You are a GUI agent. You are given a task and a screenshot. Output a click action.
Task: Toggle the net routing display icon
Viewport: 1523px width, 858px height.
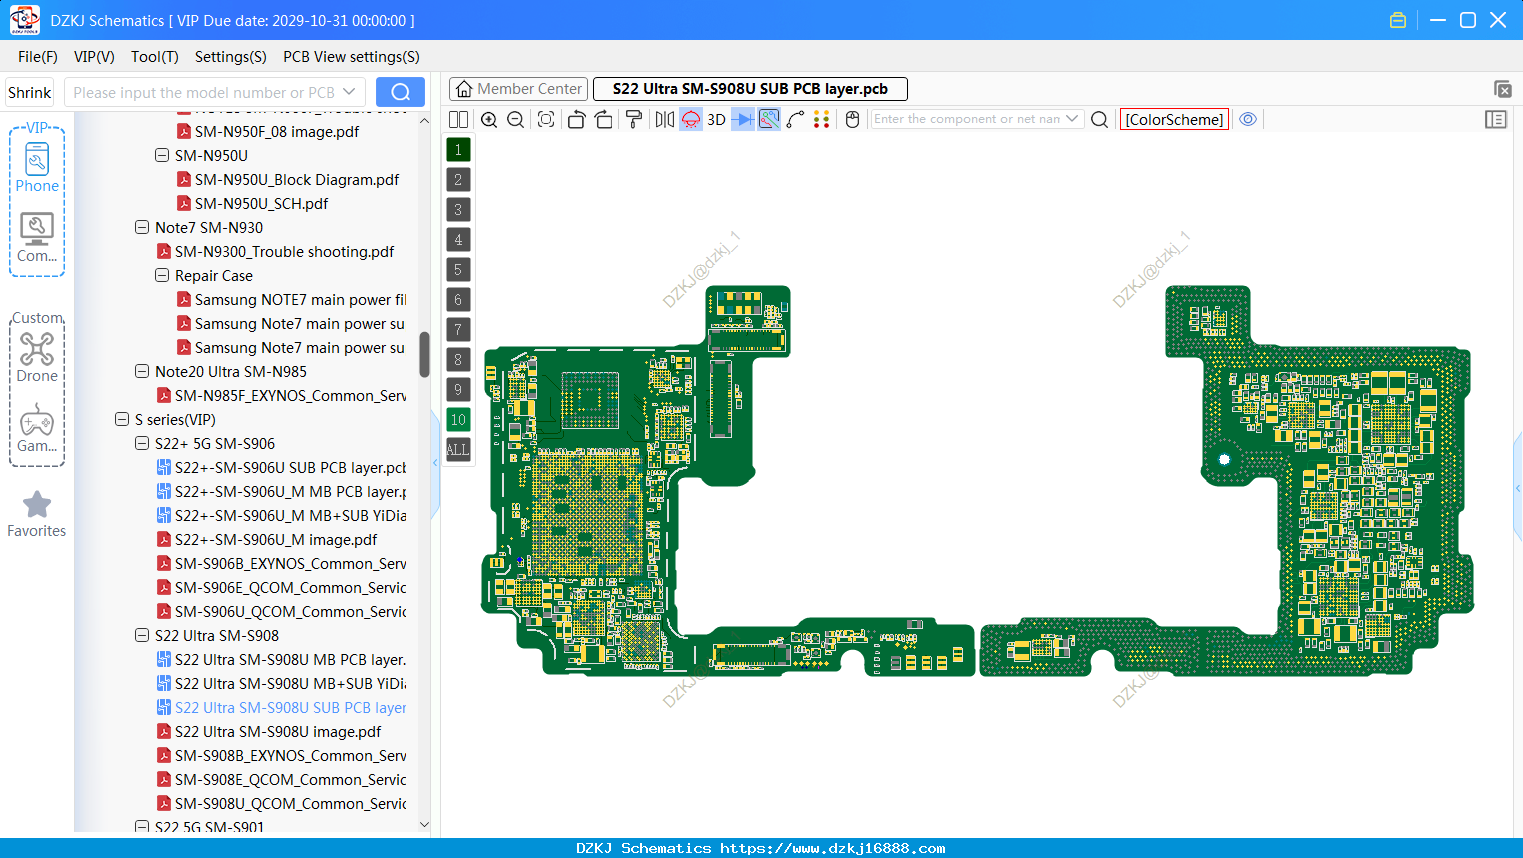(x=769, y=119)
